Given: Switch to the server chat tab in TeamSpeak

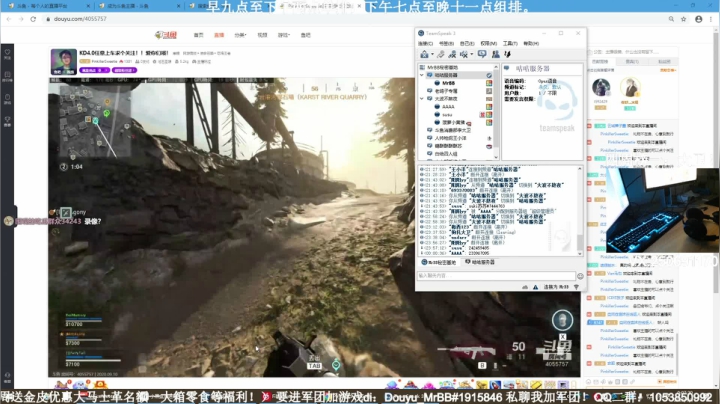Looking at the screenshot, I should 439,262.
